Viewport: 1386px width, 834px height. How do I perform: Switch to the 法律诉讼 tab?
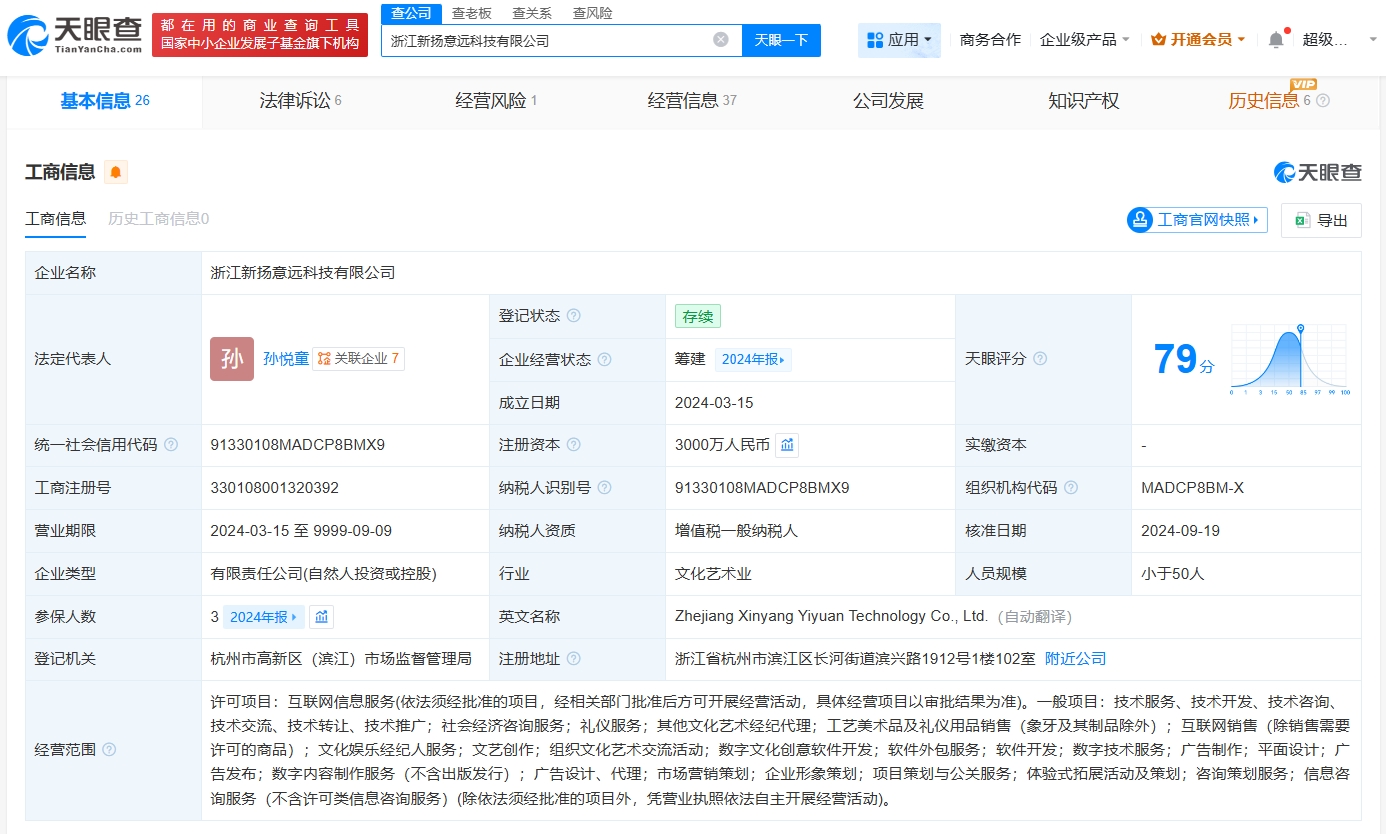click(299, 101)
